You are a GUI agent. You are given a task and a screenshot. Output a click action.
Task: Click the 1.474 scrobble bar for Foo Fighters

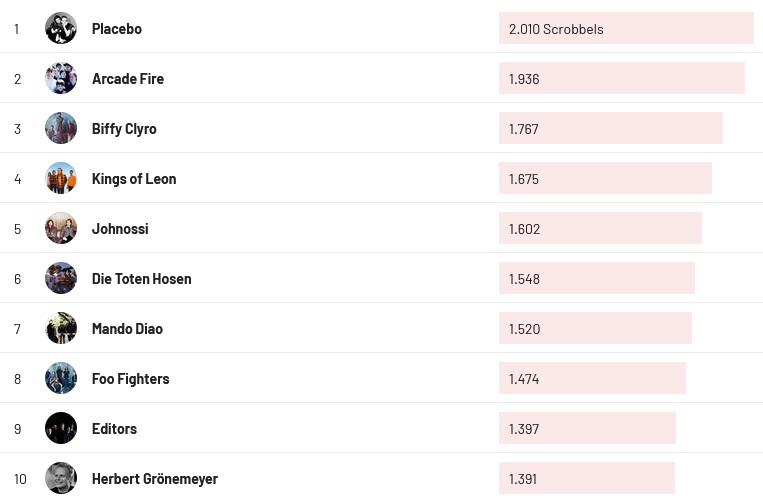pyautogui.click(x=592, y=379)
